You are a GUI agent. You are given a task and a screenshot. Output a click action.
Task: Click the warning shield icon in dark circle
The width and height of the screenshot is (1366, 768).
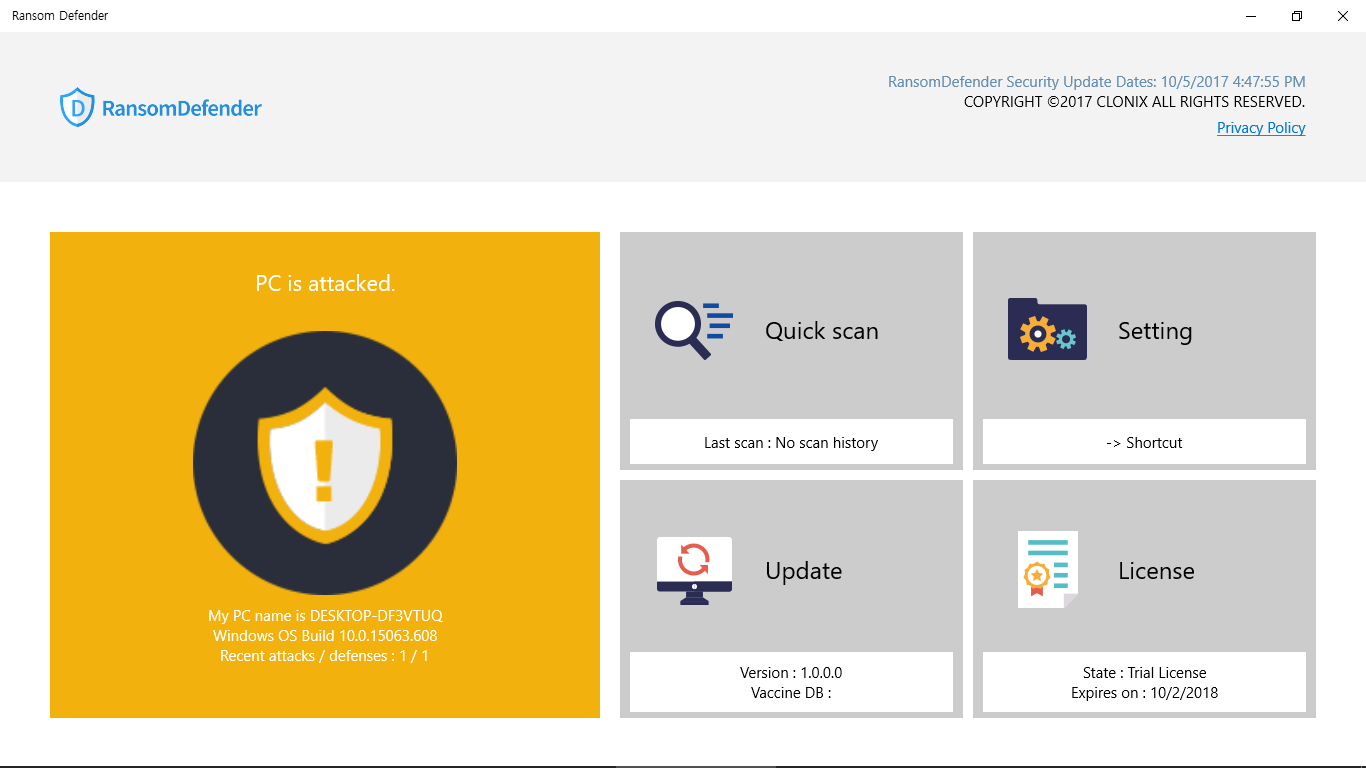(325, 463)
